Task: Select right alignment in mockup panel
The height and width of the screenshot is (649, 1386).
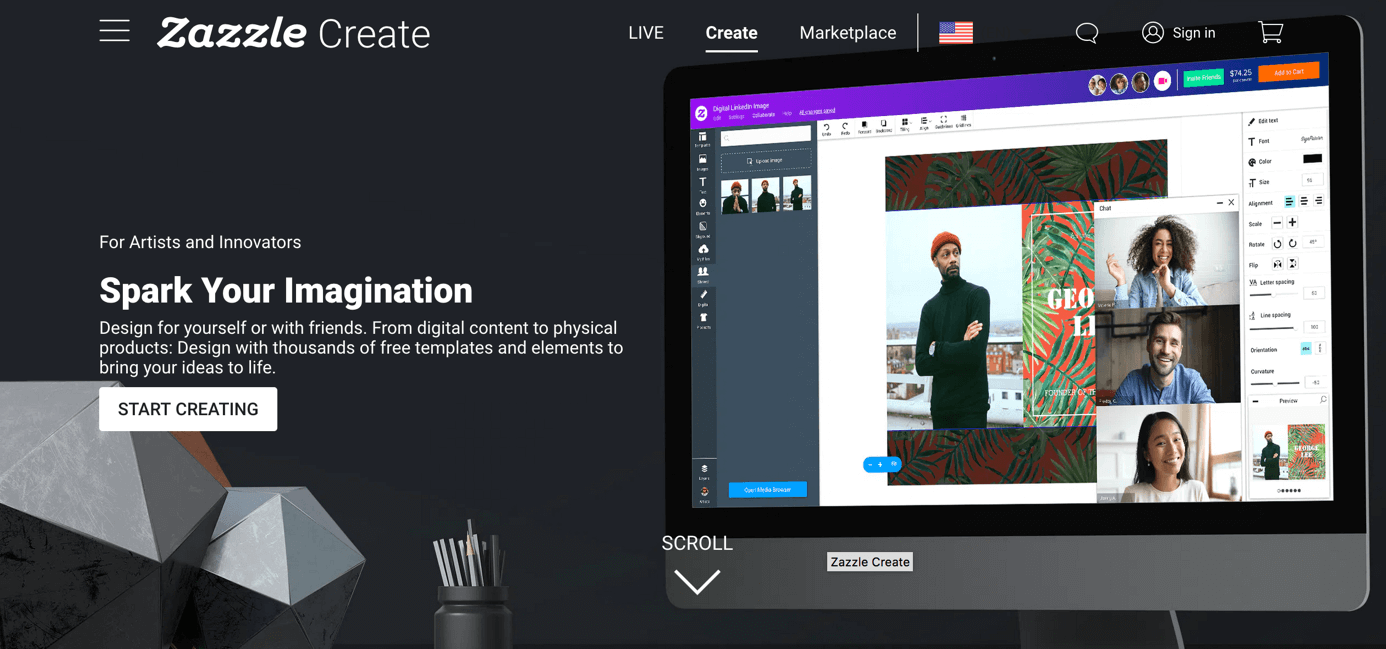Action: click(1319, 200)
